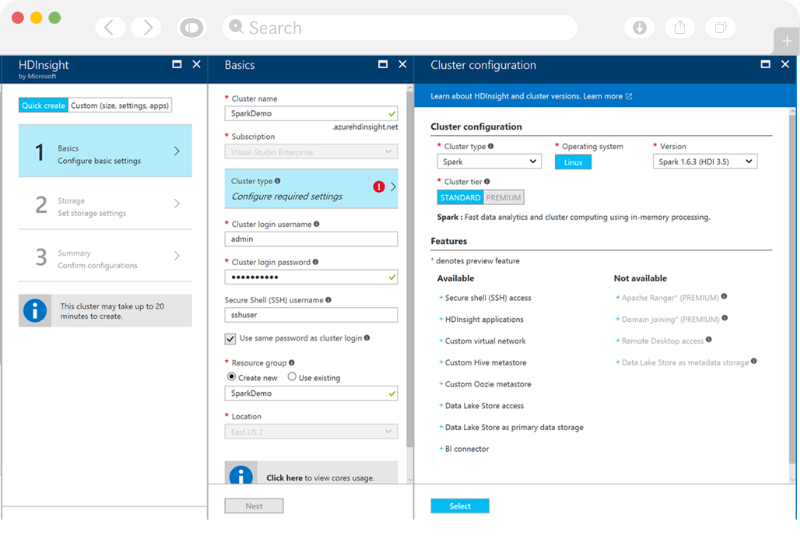Select Custom (size, settings, apps) tab
This screenshot has height=550, width=800.
click(119, 105)
